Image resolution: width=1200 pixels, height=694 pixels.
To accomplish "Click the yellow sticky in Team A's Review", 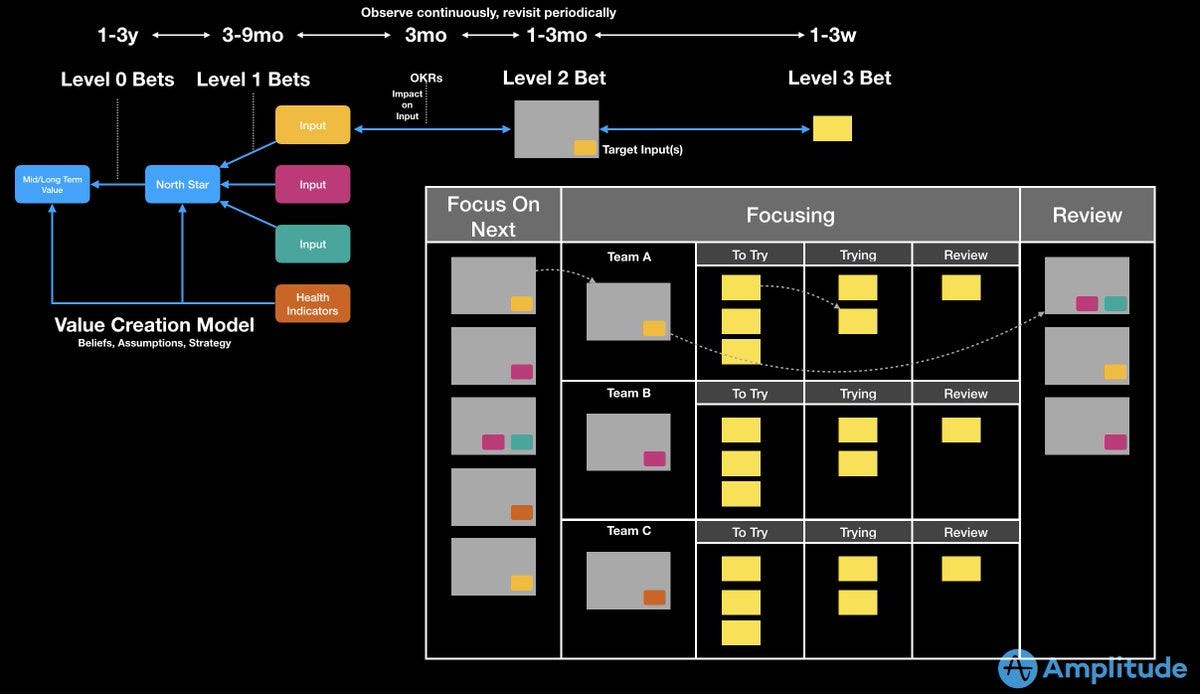I will coord(961,288).
